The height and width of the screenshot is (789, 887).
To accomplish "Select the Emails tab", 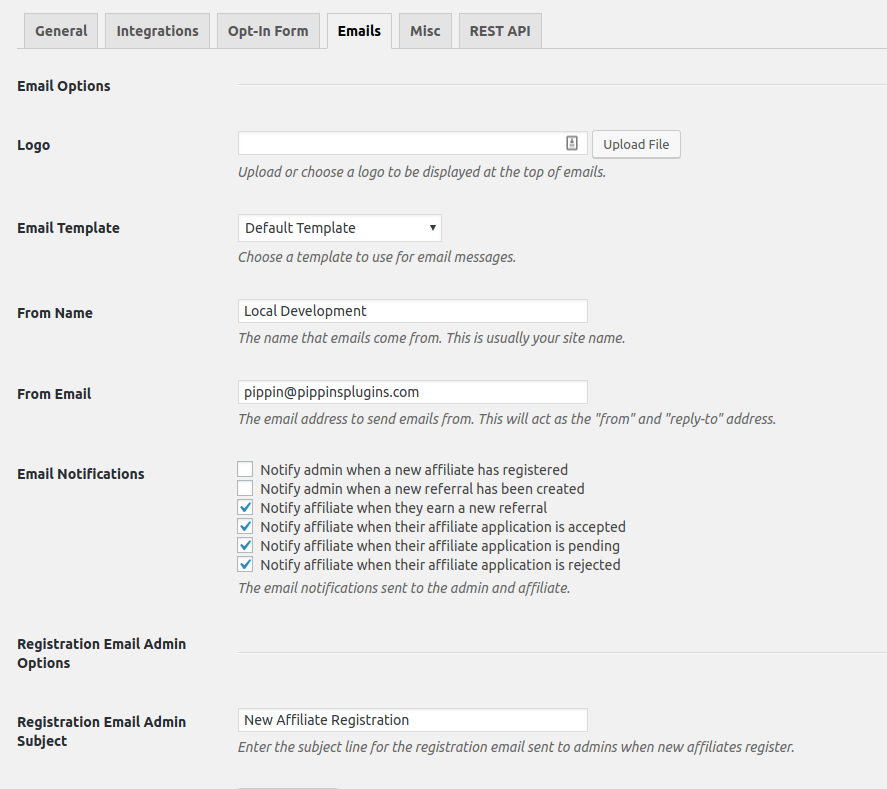I will tap(359, 31).
